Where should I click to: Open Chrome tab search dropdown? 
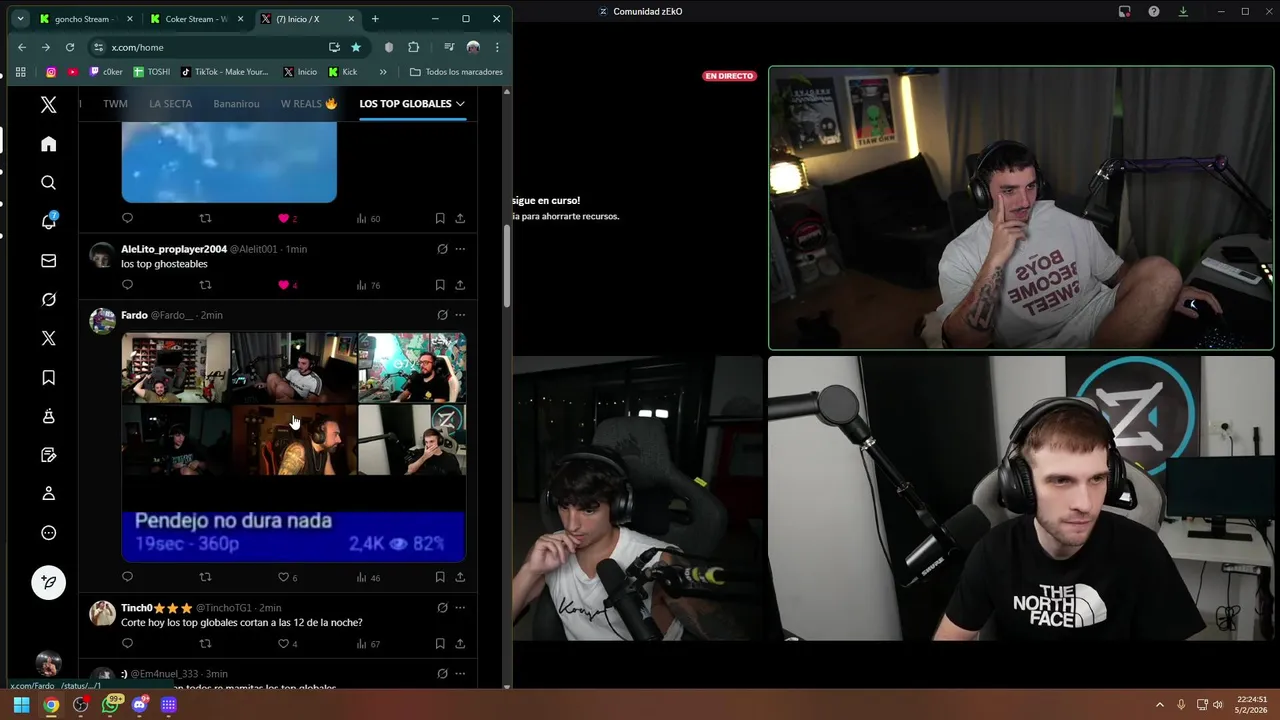[20, 19]
